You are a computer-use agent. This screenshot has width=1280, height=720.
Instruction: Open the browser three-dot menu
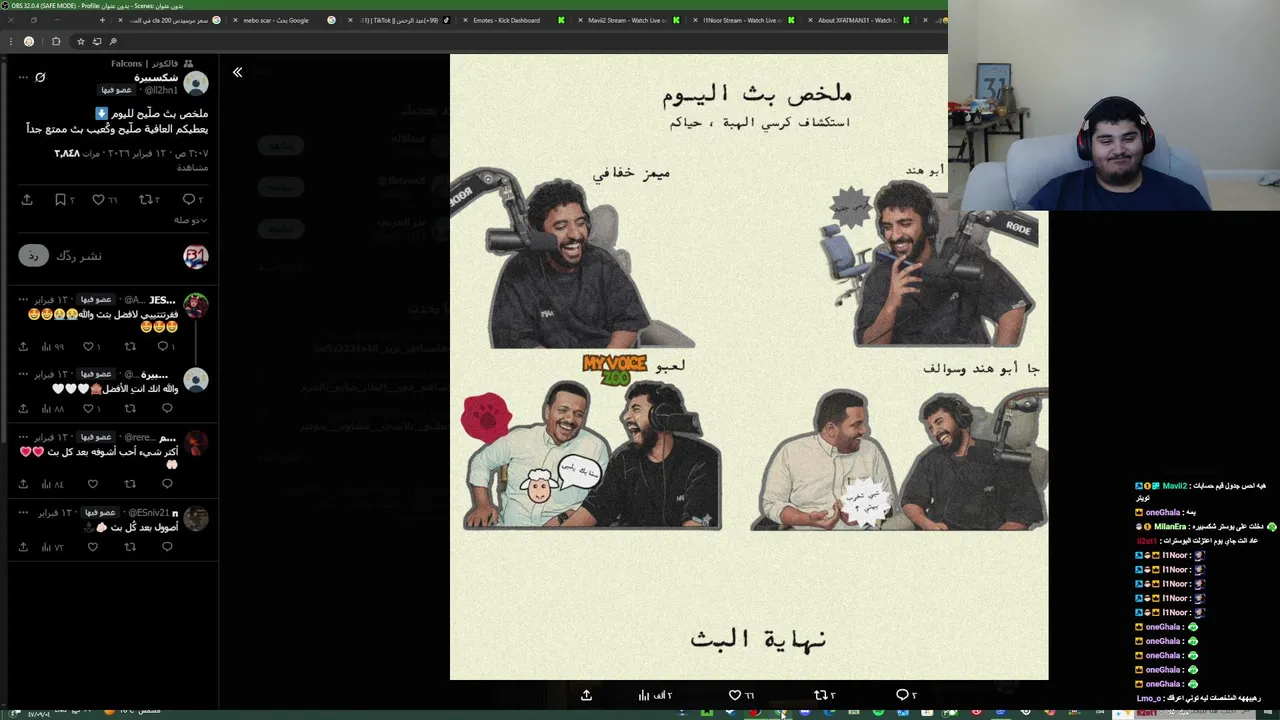point(10,41)
